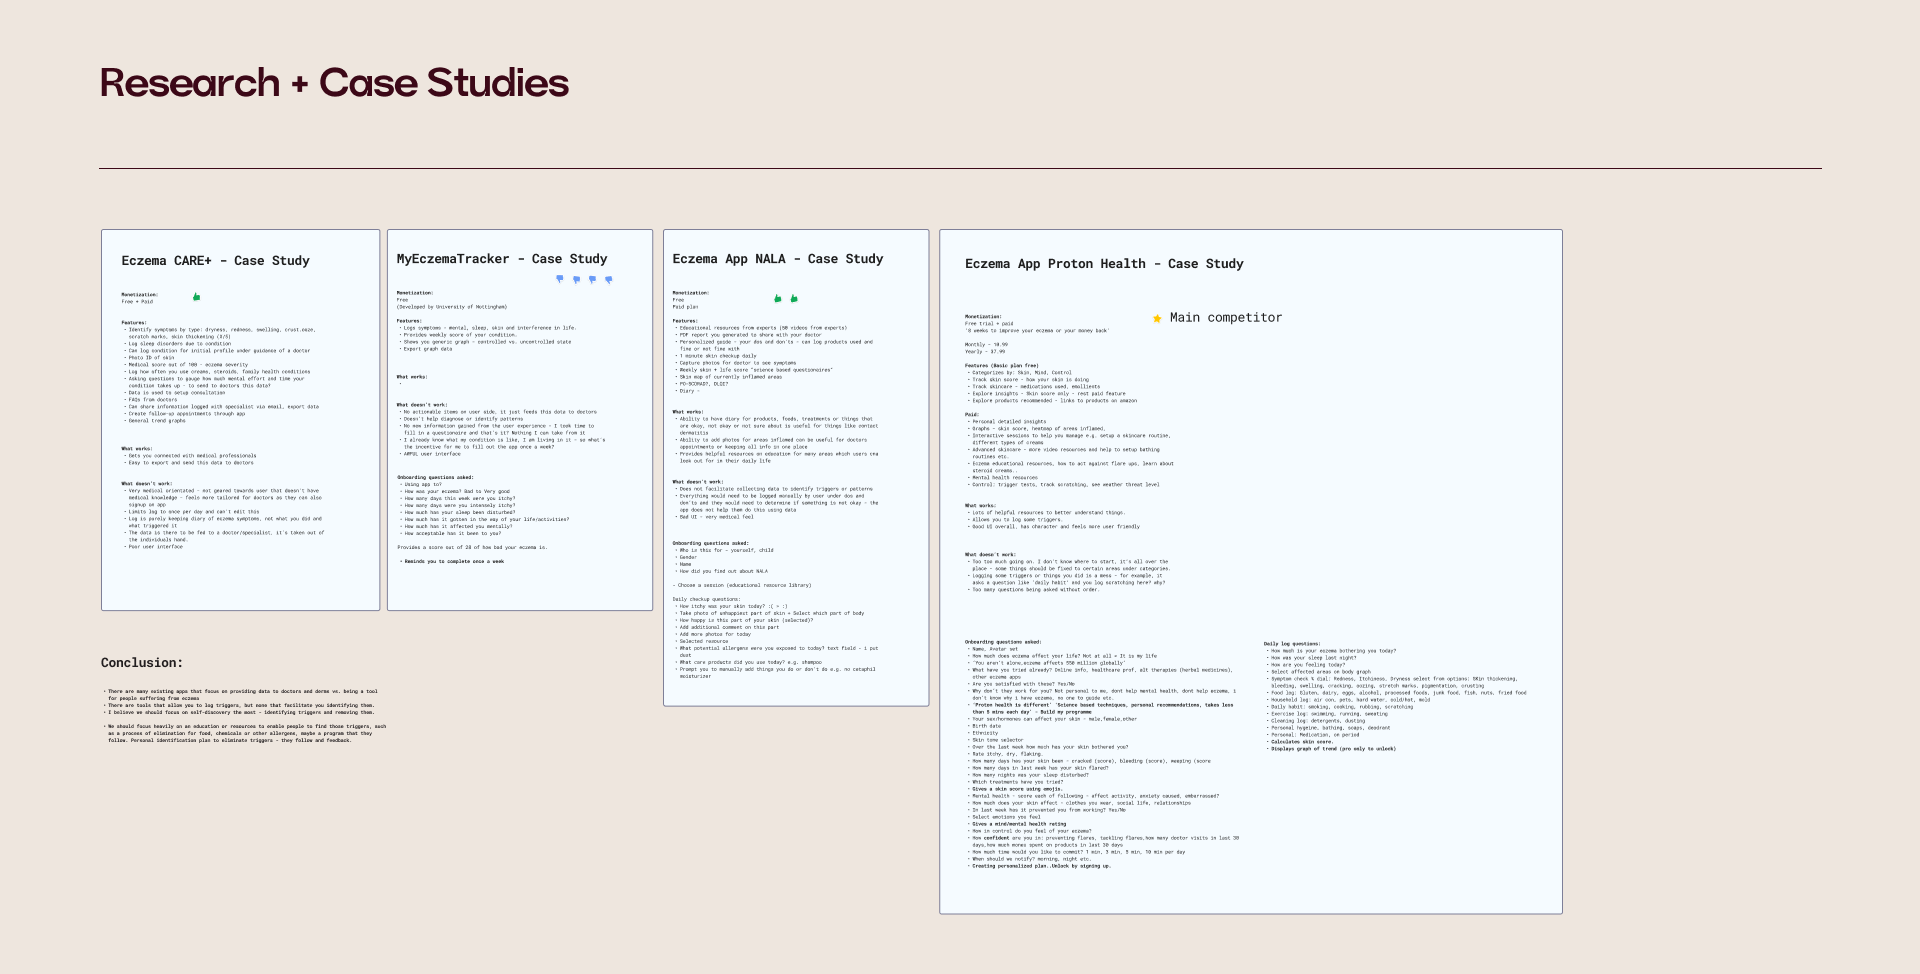Click '(Developed by University of Nottingham)' text
This screenshot has width=1920, height=974.
click(x=452, y=307)
